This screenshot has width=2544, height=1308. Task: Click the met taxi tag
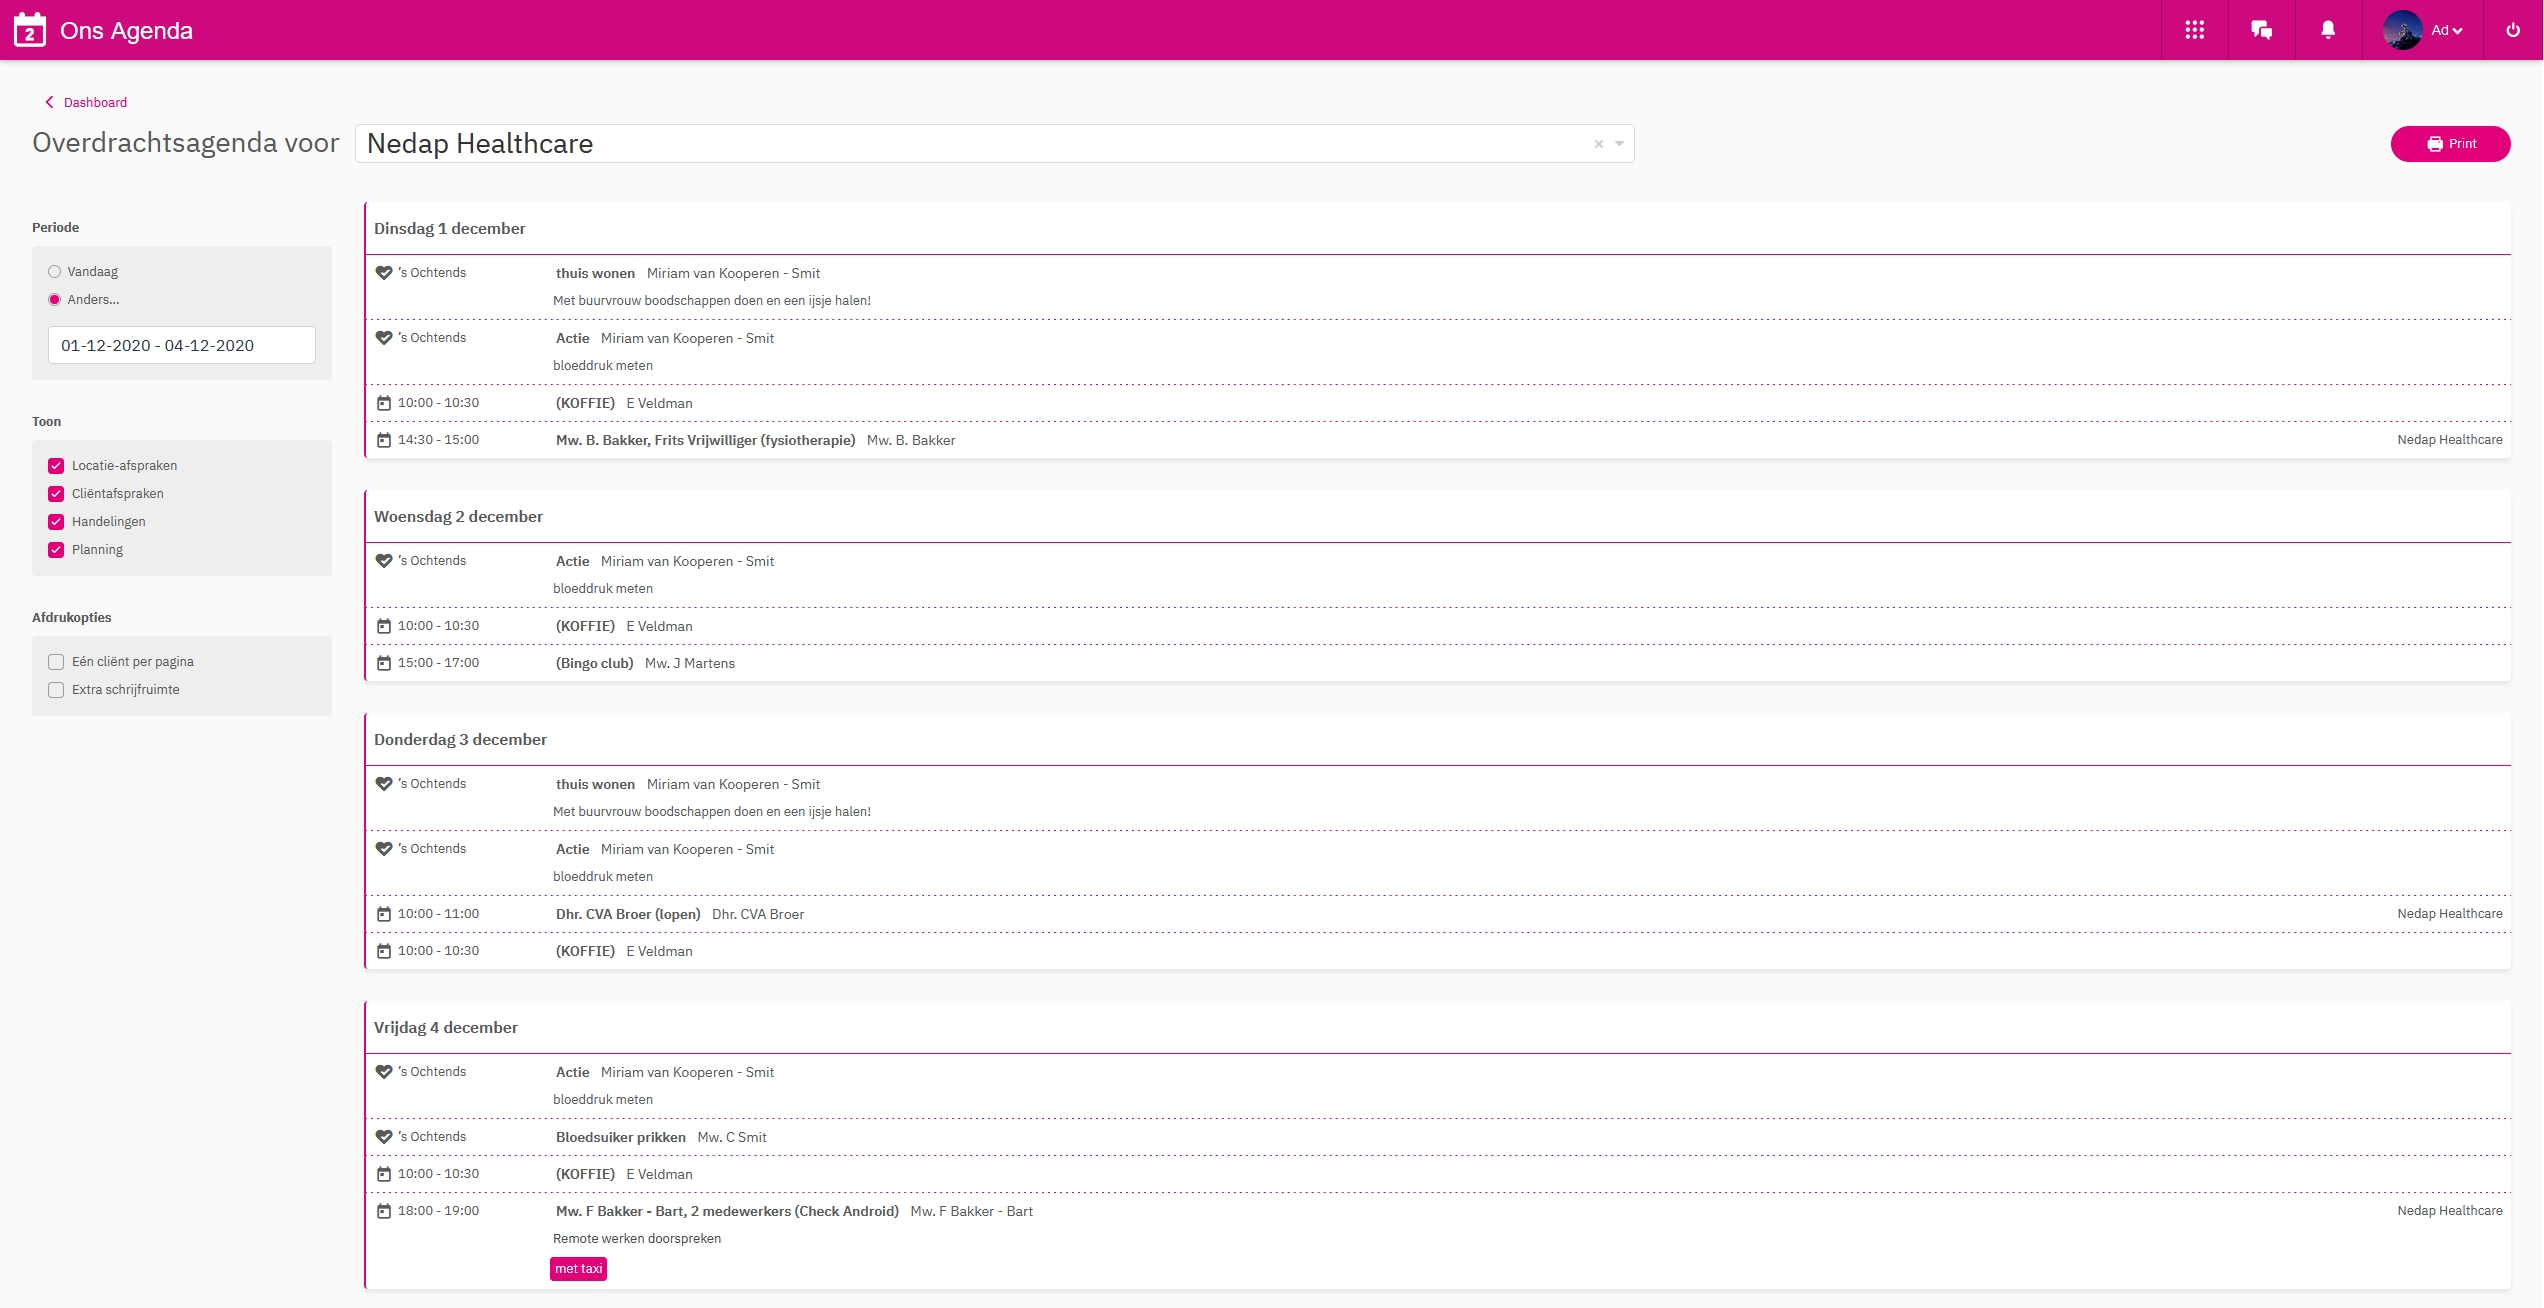click(x=579, y=1269)
